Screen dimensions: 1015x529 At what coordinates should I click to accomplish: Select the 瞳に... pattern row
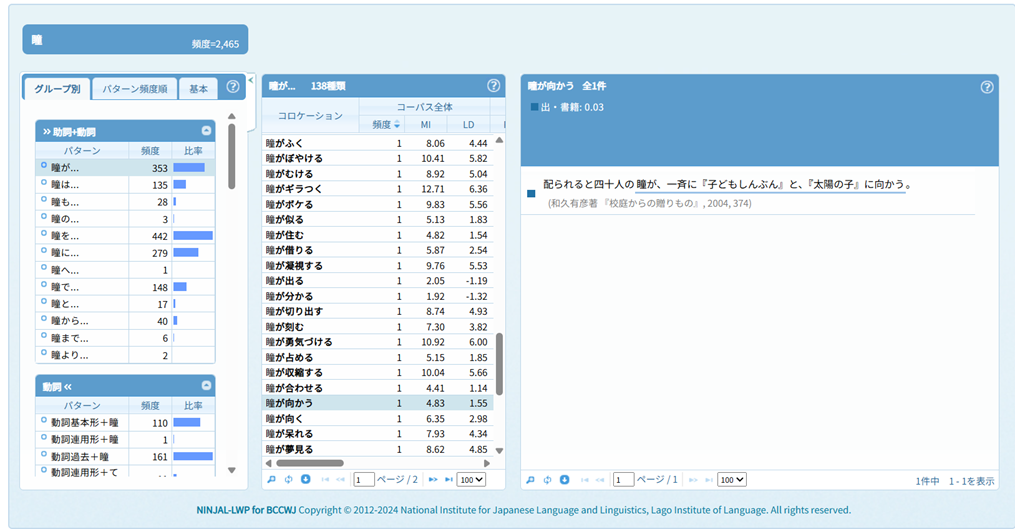tap(70, 252)
